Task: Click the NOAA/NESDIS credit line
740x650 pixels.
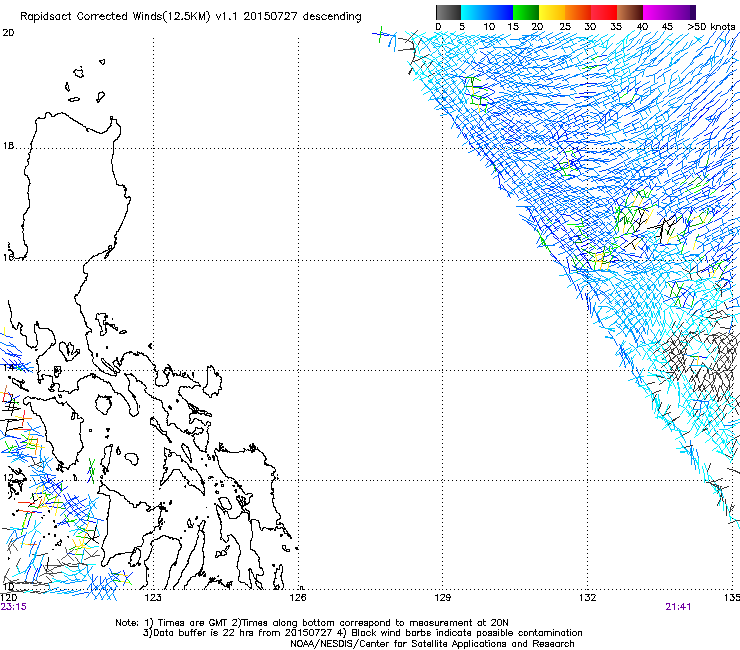Action: [432, 644]
